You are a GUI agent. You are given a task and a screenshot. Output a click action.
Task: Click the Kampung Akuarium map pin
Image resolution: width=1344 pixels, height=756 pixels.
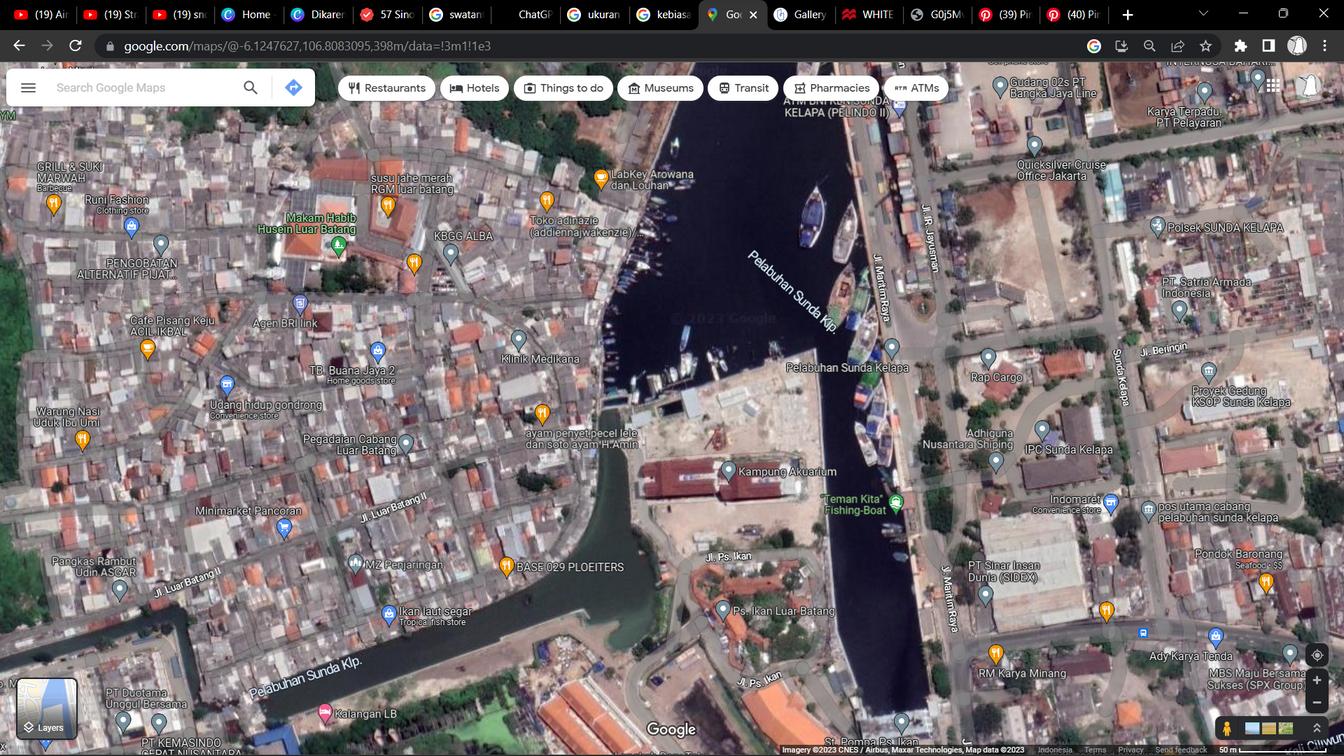click(x=729, y=471)
